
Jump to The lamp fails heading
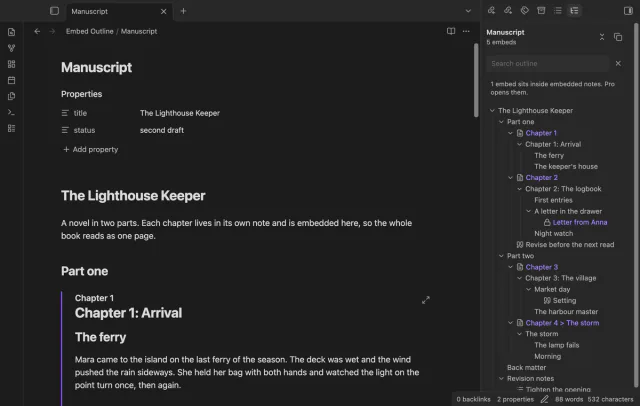tap(556, 345)
